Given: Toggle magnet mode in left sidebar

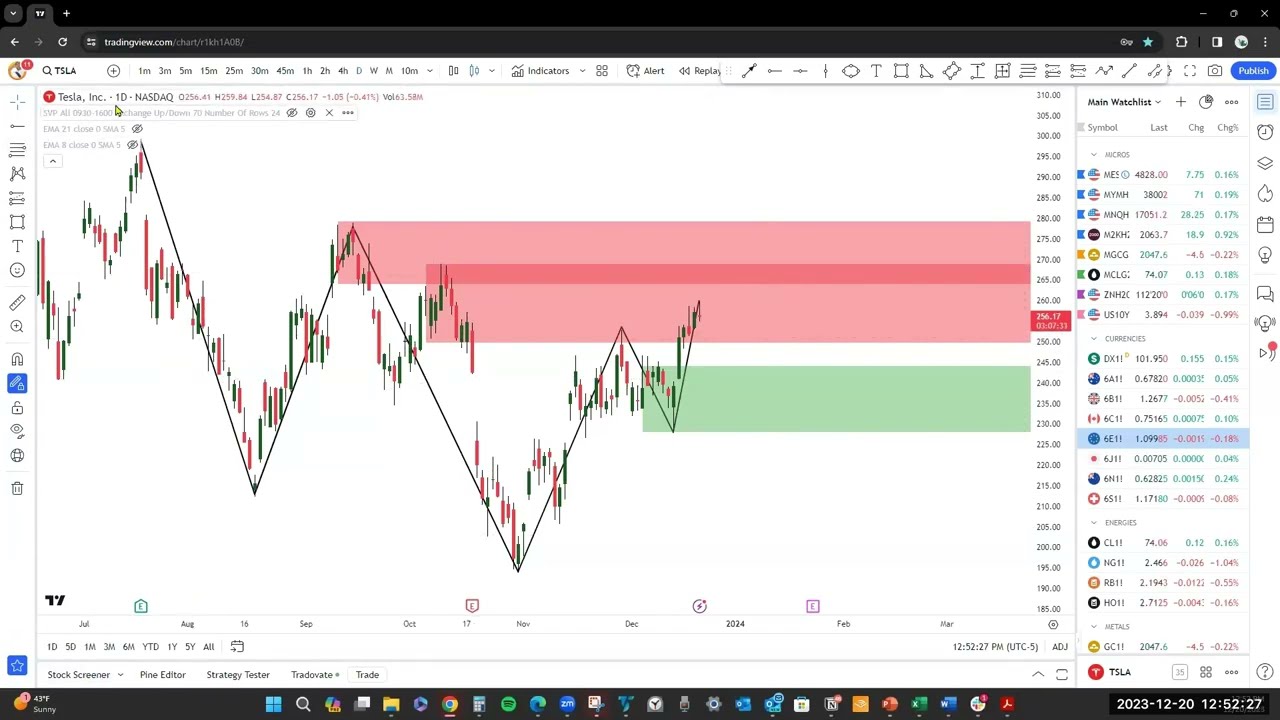Looking at the screenshot, I should [x=17, y=360].
